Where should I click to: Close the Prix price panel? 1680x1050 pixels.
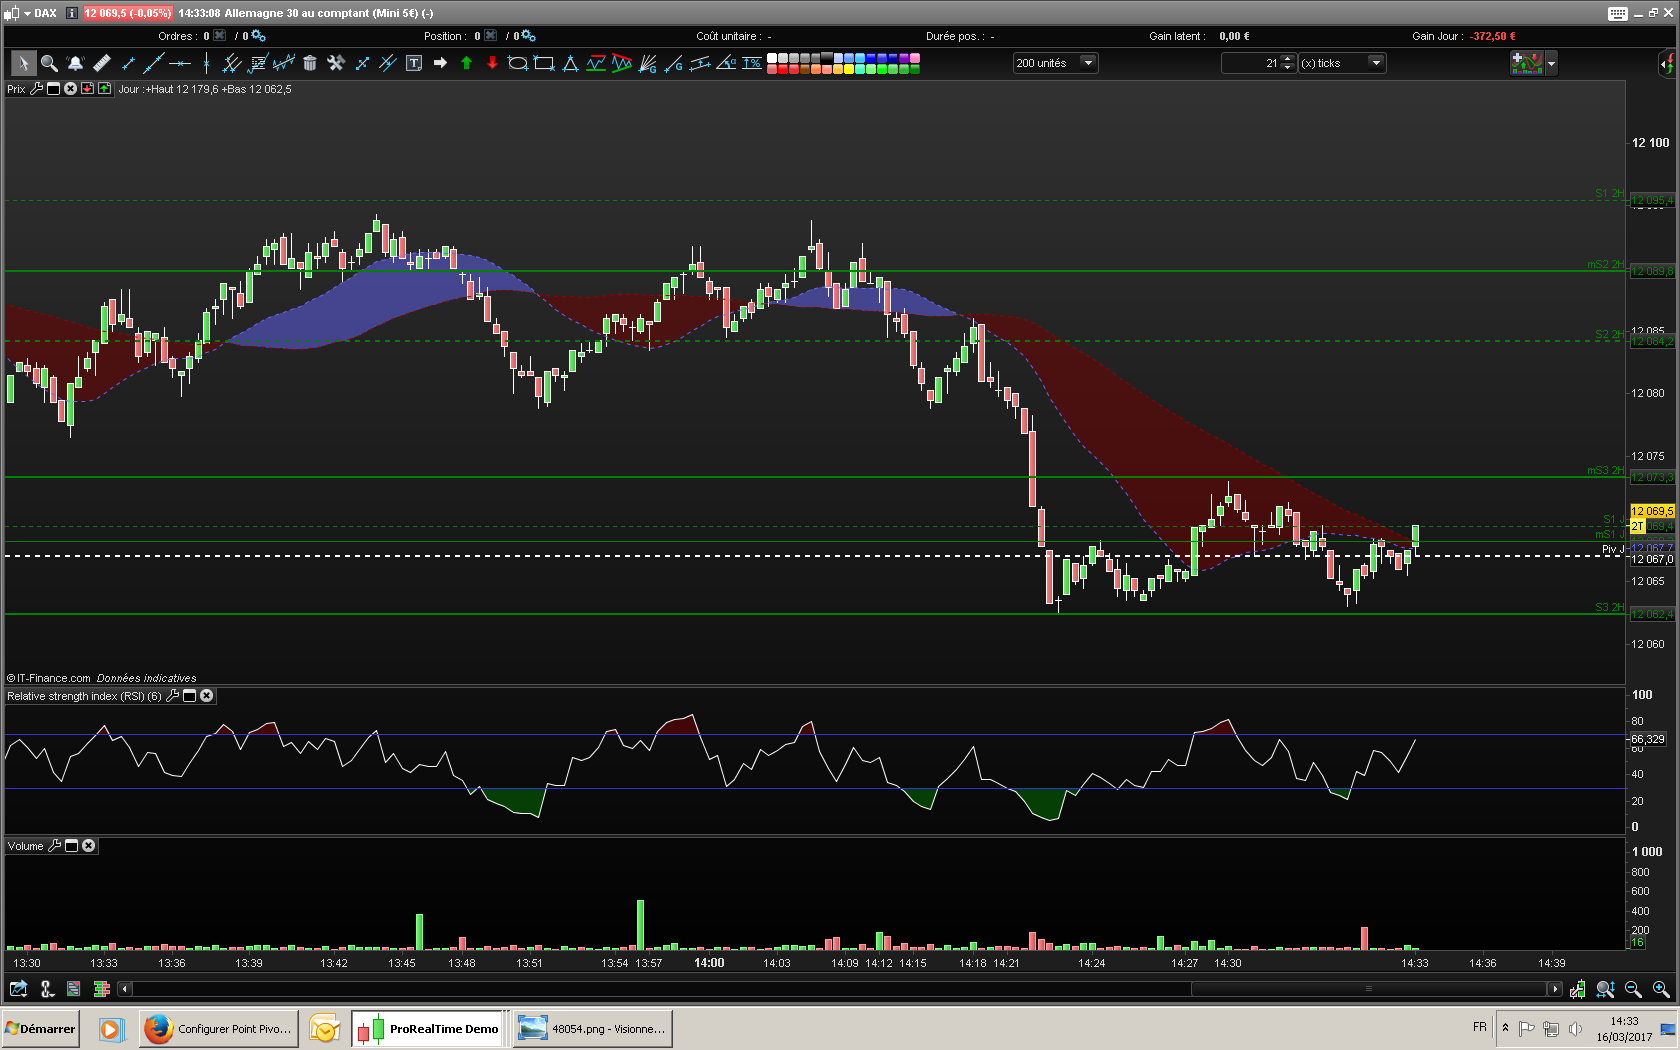point(70,89)
